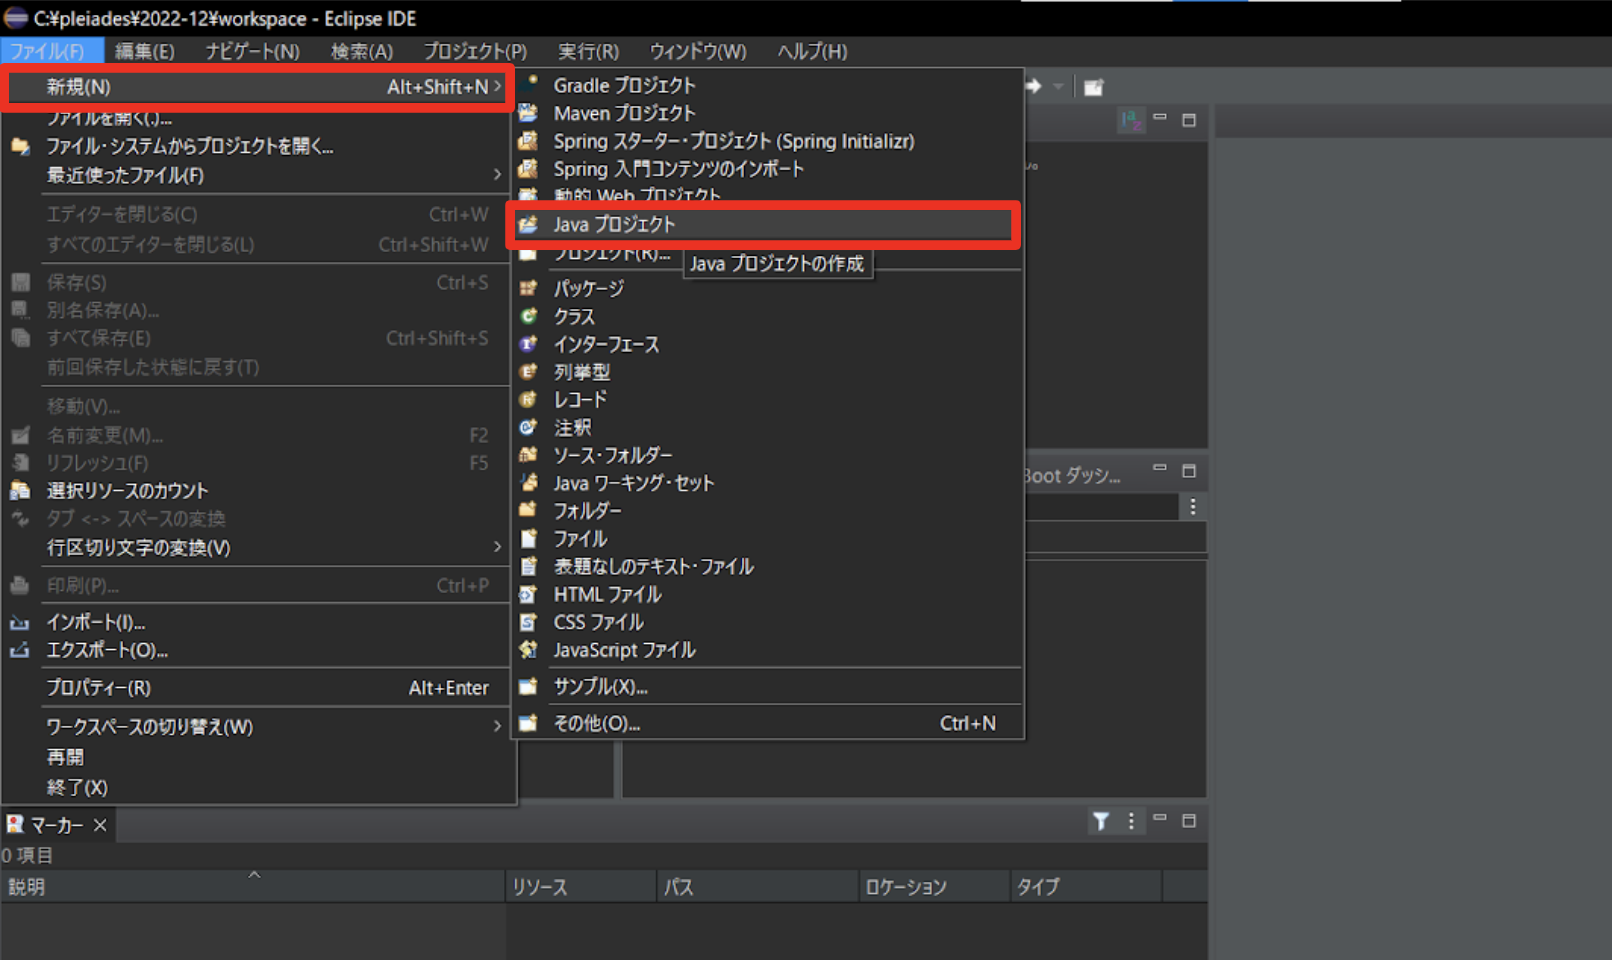Screen dimensions: 1612x960
Task: Open マーカー view three-dot menu
Action: (1131, 821)
